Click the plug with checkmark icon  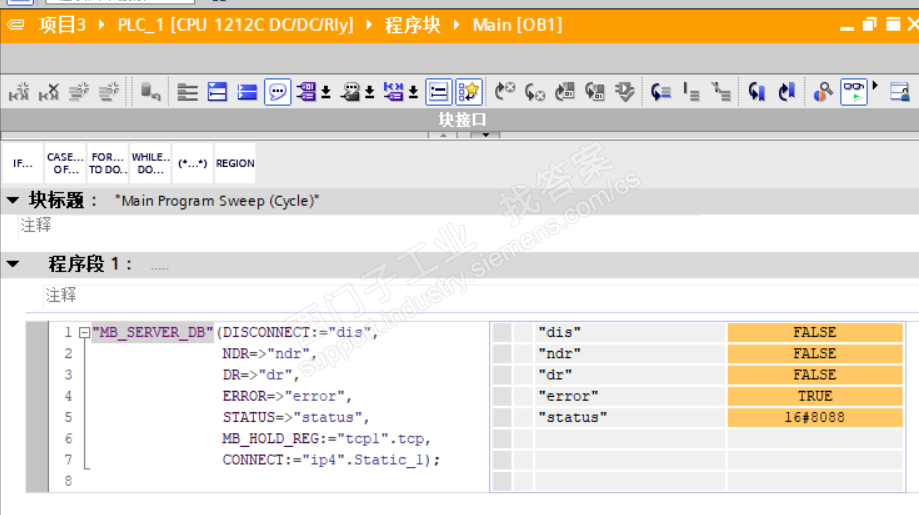(x=625, y=92)
